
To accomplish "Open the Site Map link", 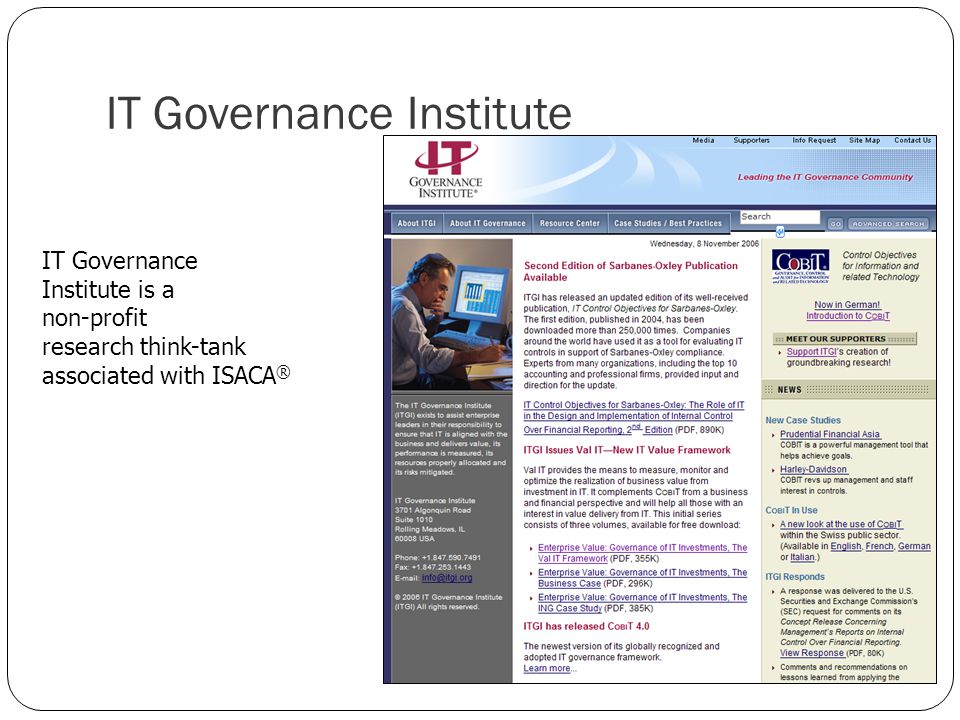I will 864,140.
